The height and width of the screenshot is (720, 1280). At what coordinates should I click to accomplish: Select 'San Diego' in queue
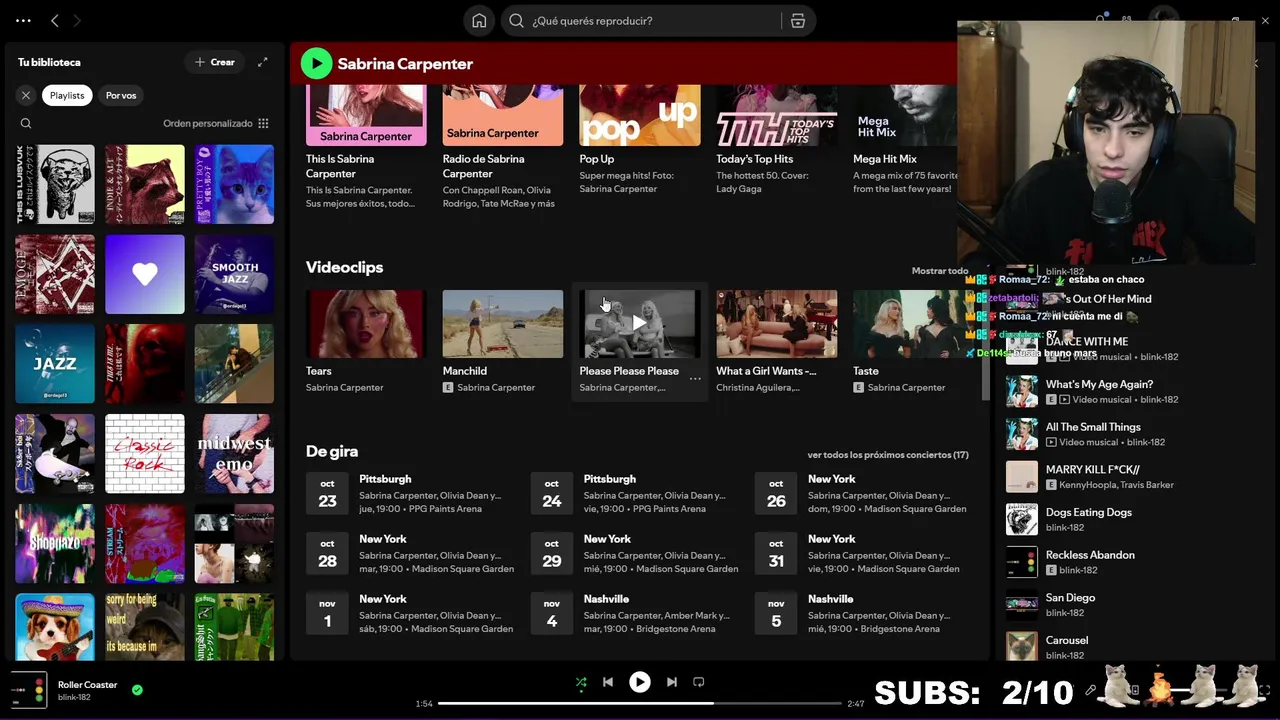coord(1070,605)
